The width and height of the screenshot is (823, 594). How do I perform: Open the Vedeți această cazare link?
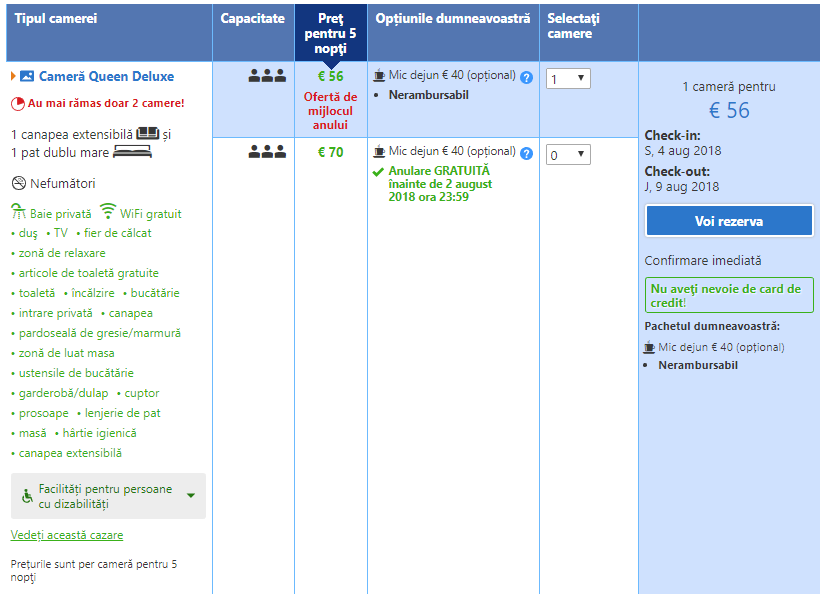[x=66, y=536]
